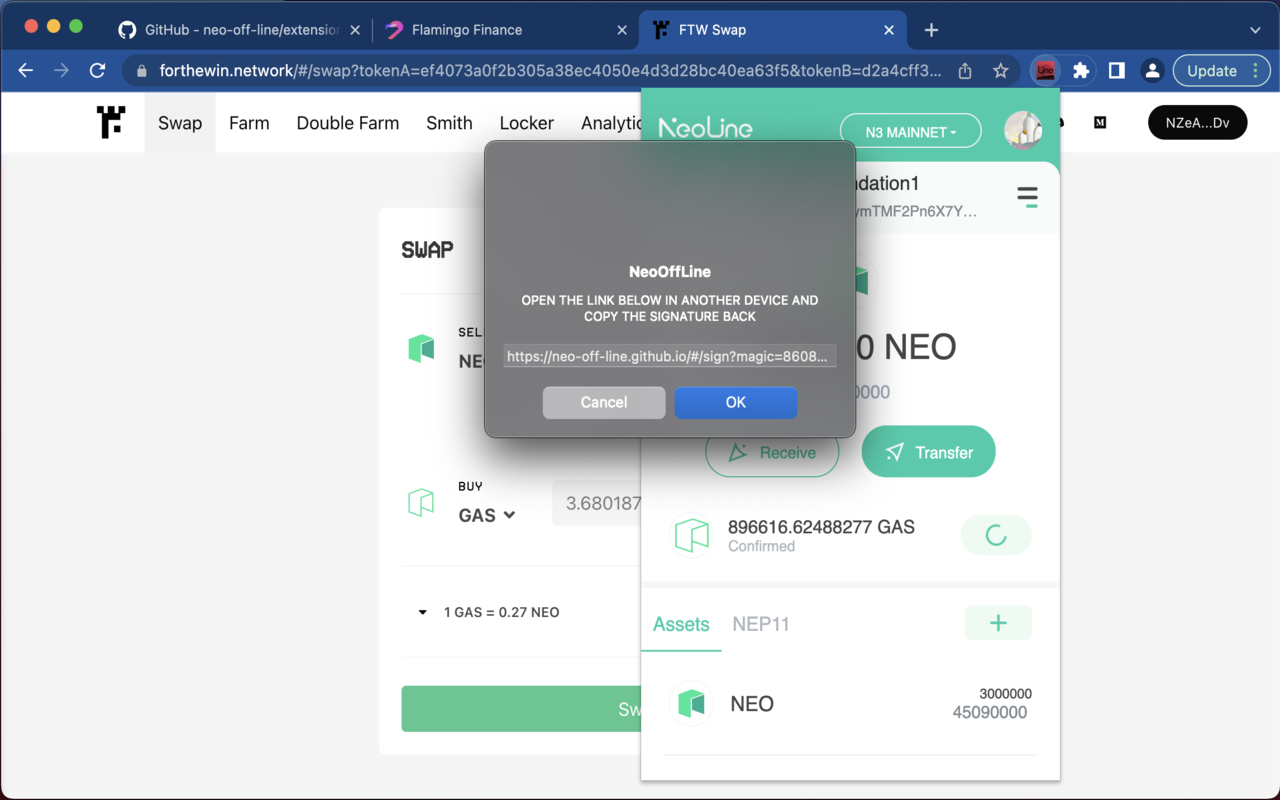Open the N3 MAINNET network dropdown
This screenshot has height=800, width=1280.
(910, 132)
